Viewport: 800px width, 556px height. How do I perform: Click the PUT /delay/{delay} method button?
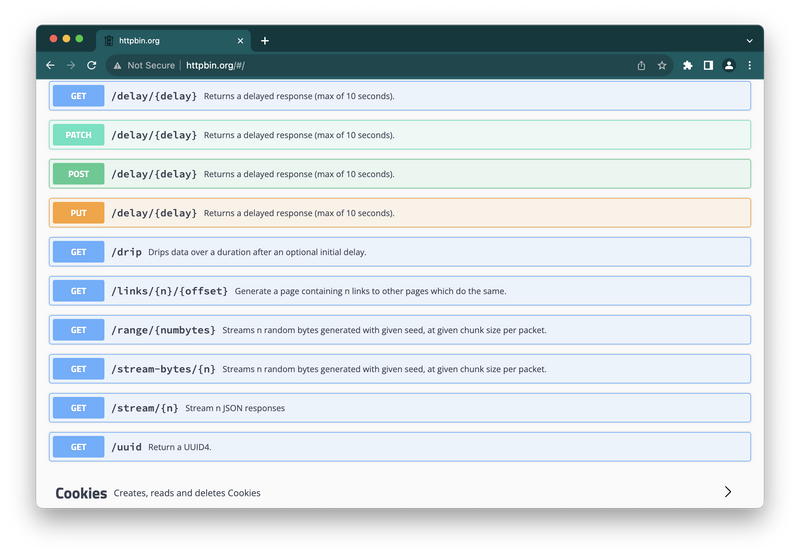78,213
